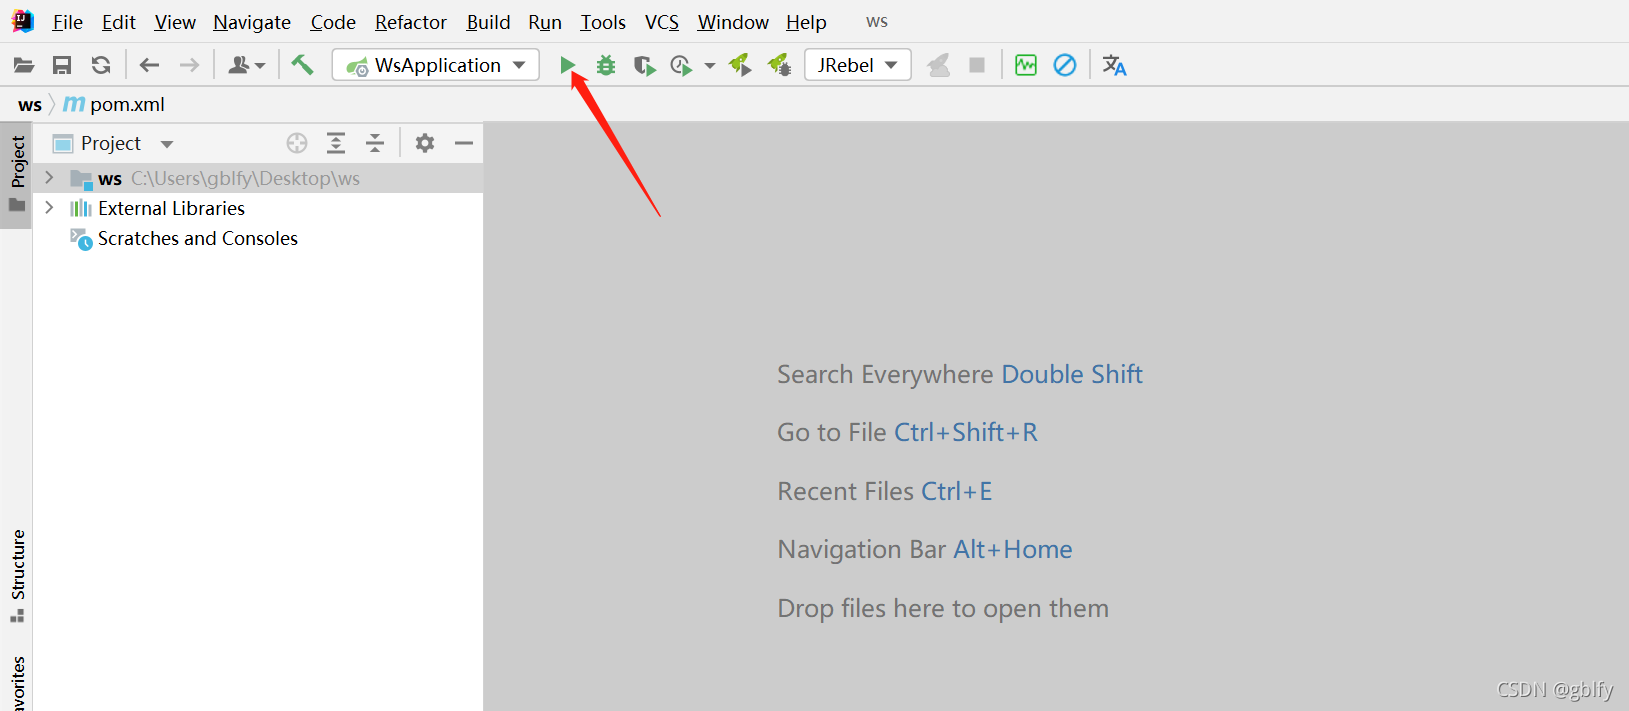Click the IntelliJ IDEA logo icon
This screenshot has width=1629, height=711.
click(x=23, y=21)
